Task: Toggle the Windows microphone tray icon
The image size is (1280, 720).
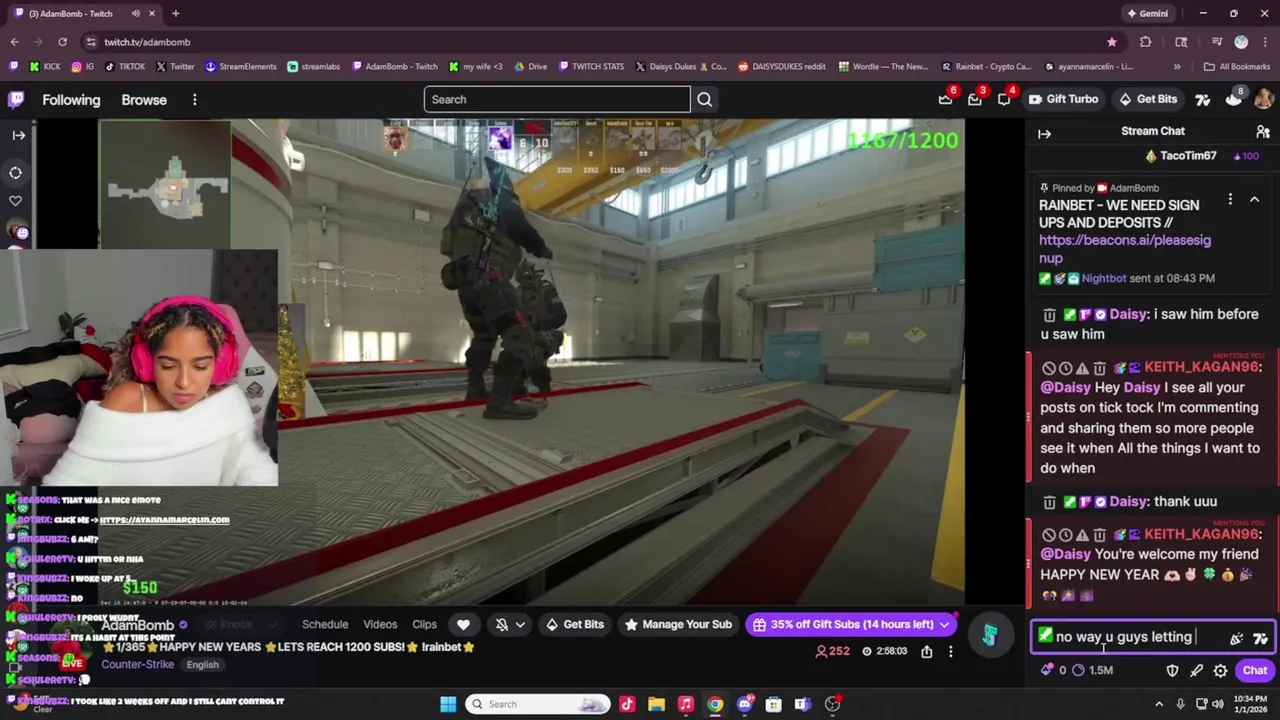Action: pos(1181,704)
